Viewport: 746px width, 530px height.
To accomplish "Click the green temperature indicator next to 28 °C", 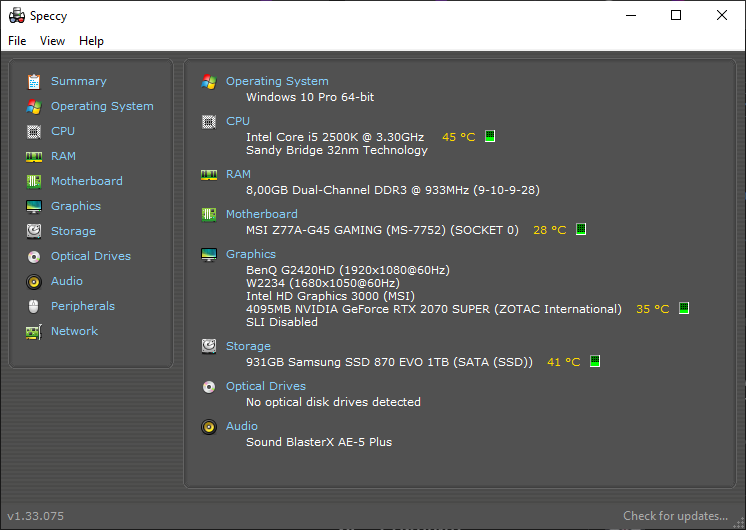I will click(581, 229).
